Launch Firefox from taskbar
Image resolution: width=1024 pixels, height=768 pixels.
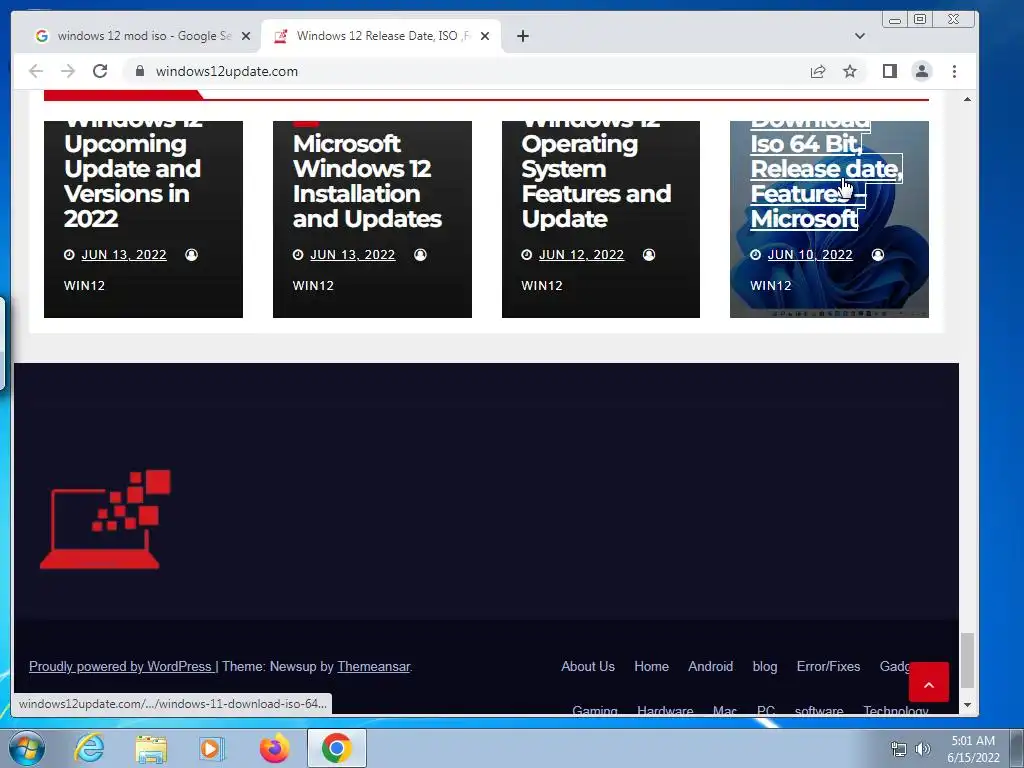274,748
